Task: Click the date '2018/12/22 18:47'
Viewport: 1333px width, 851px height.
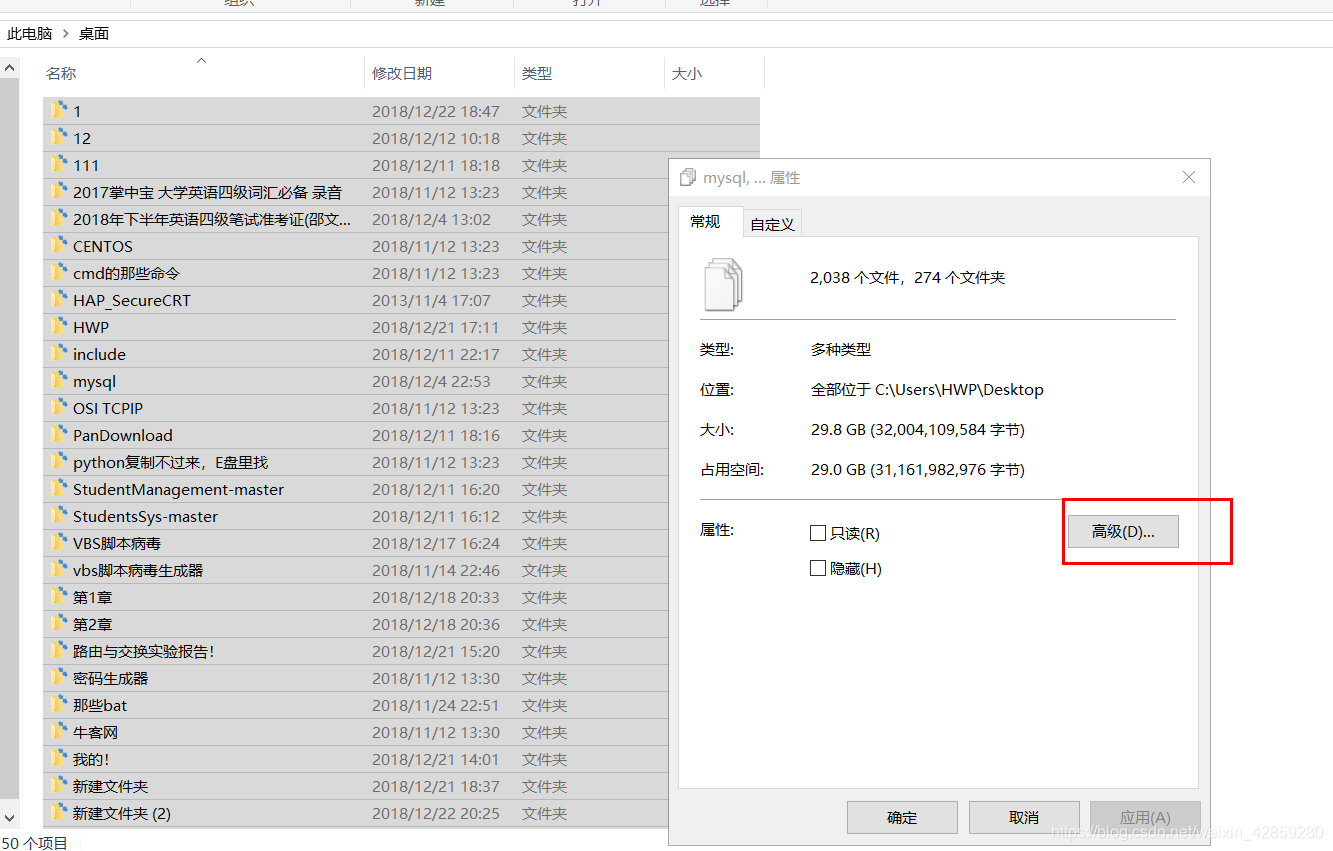Action: 436,111
